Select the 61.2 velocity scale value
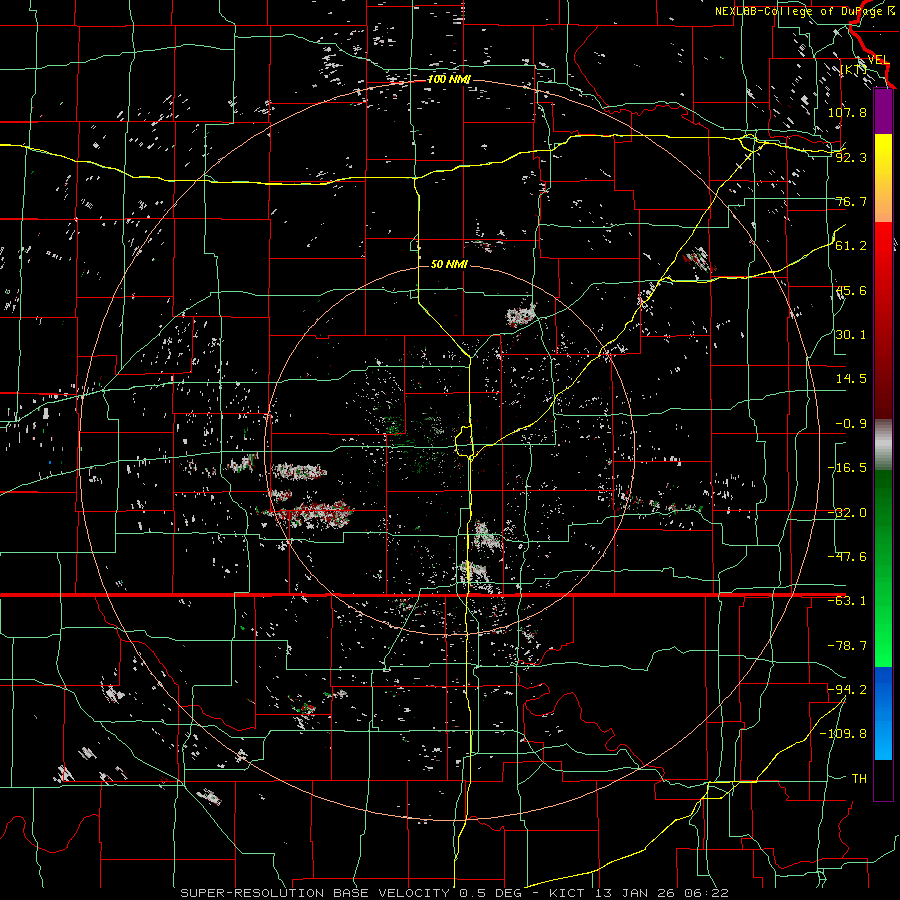This screenshot has height=900, width=900. point(851,246)
